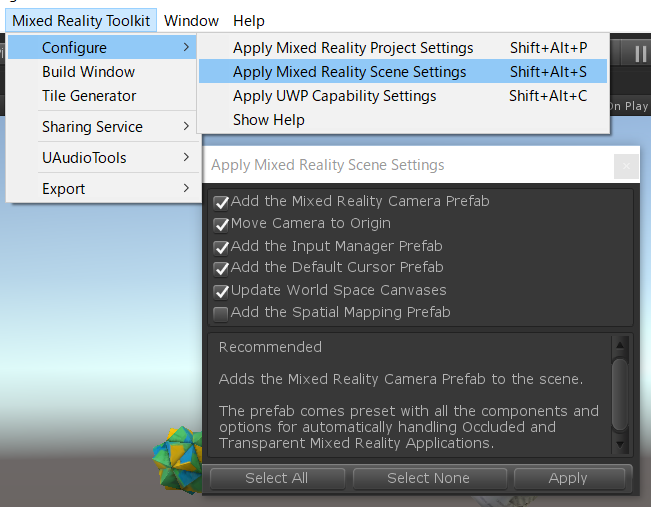Expand the Sharing Service submenu
Viewport: 651px width, 507px height.
(x=116, y=127)
